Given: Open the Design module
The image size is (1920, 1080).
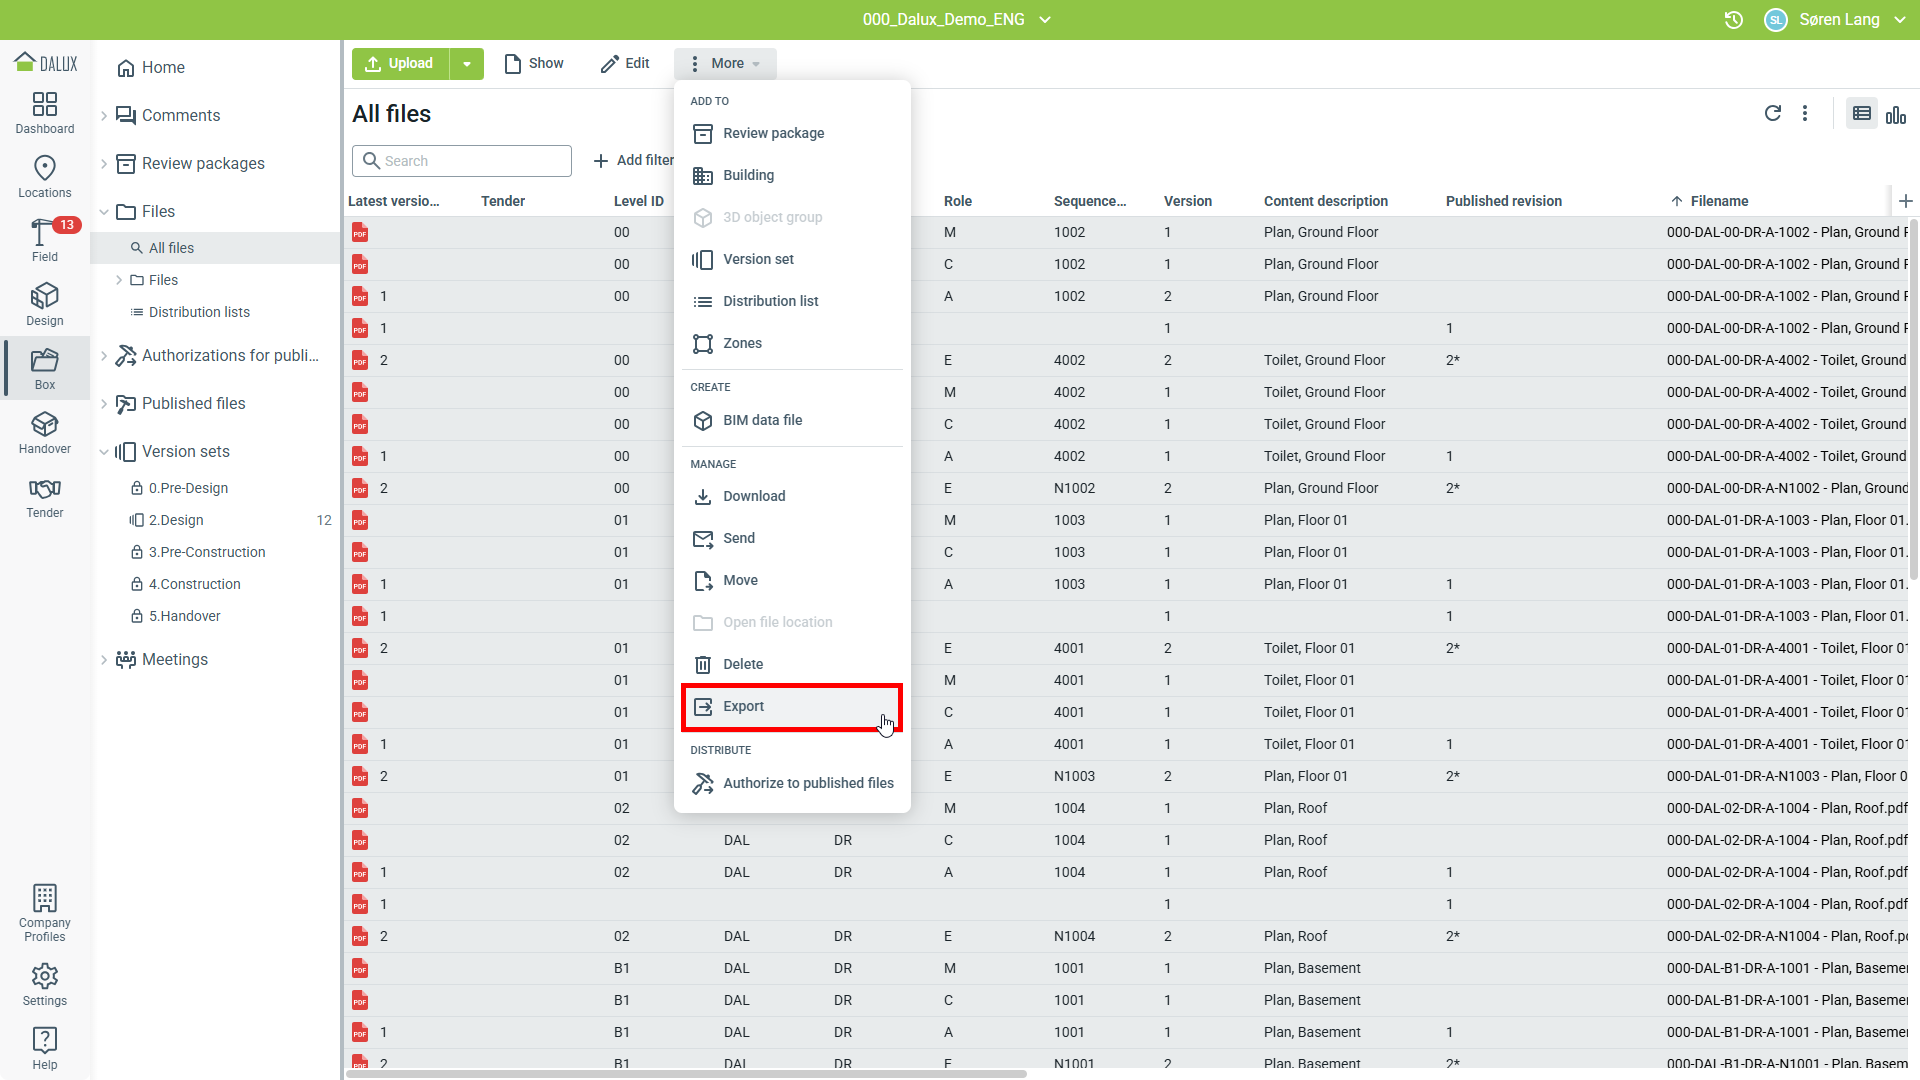Looking at the screenshot, I should 45,304.
